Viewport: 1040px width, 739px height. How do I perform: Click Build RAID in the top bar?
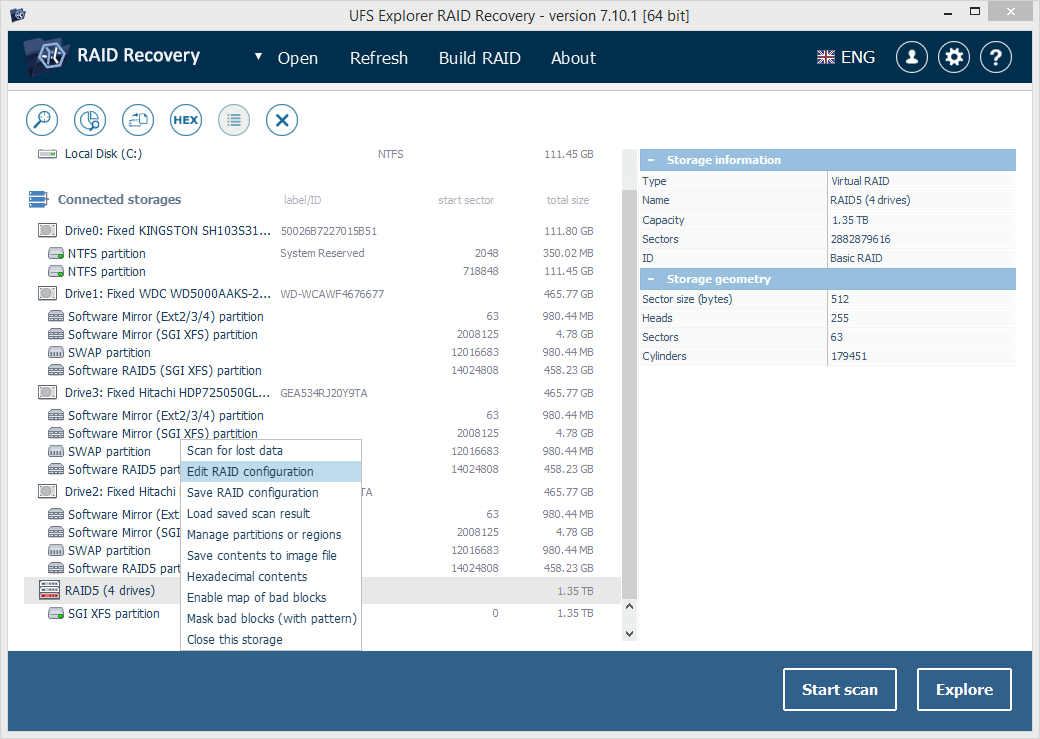(479, 58)
